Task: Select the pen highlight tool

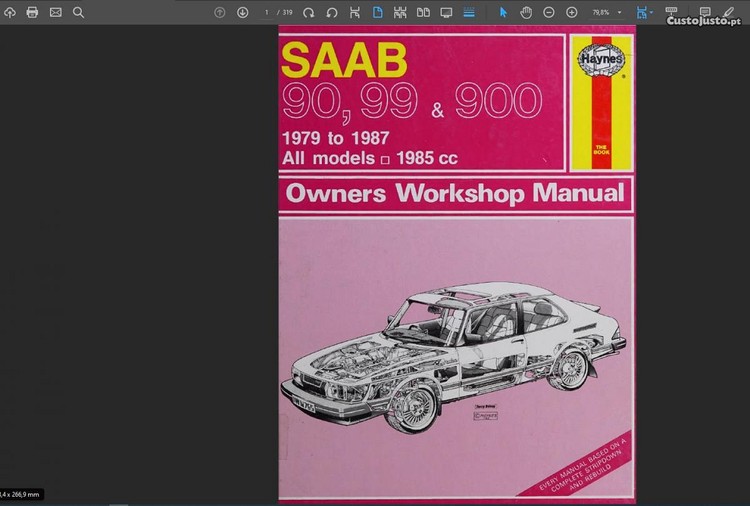Action: (729, 12)
